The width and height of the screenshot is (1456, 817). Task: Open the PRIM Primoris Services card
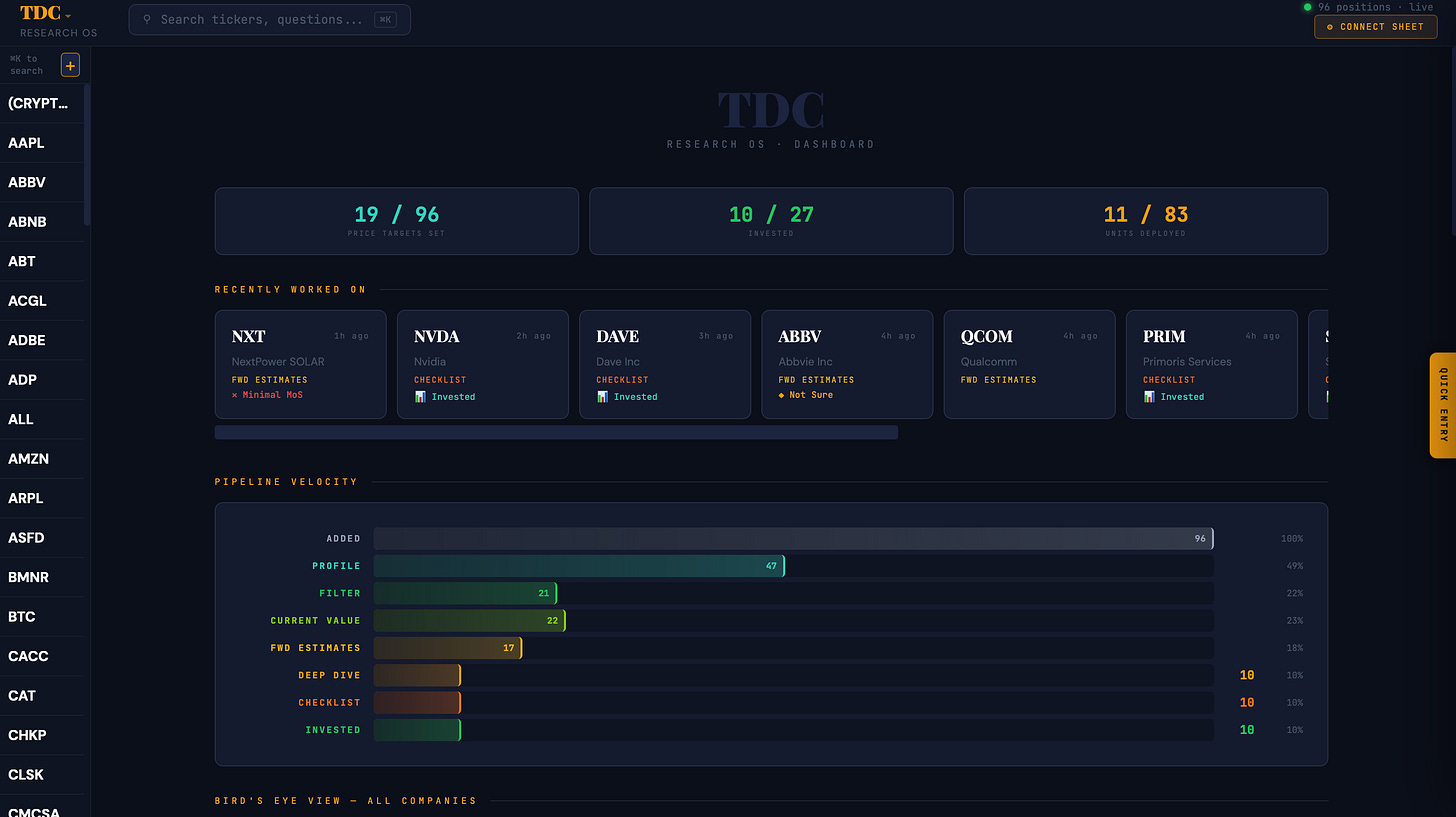click(x=1212, y=364)
